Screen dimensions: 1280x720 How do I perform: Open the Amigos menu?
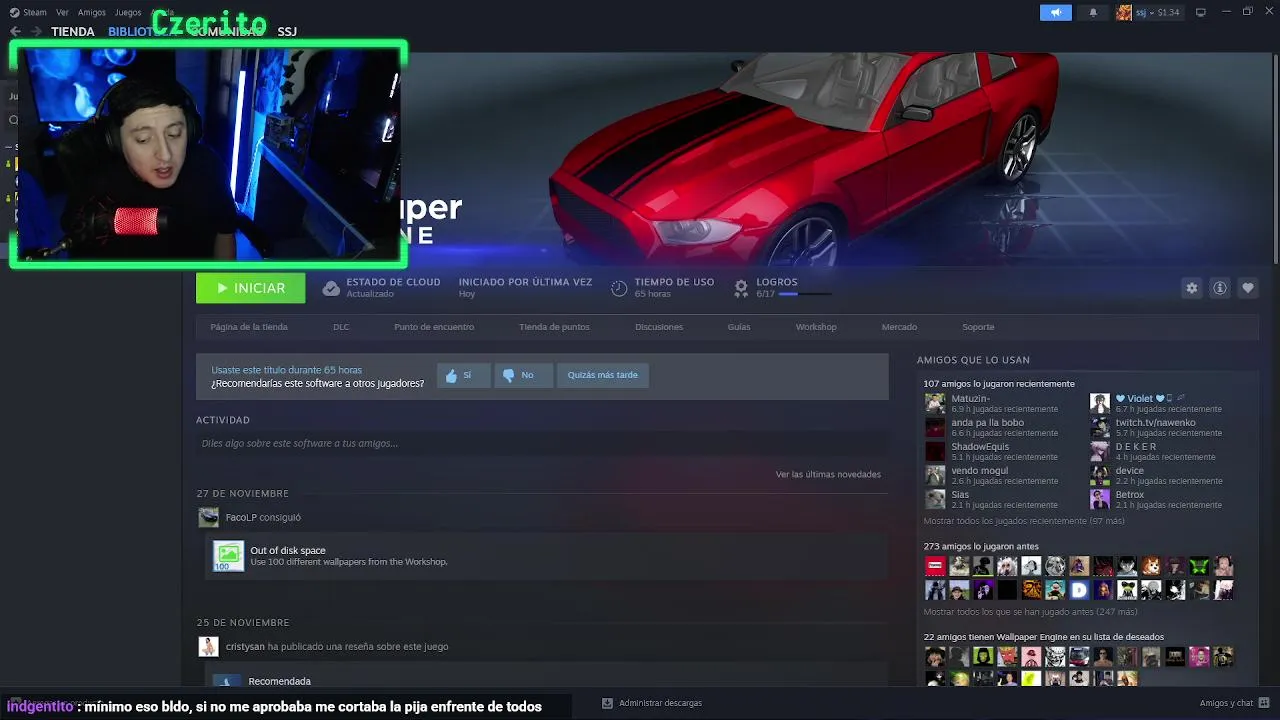click(92, 12)
